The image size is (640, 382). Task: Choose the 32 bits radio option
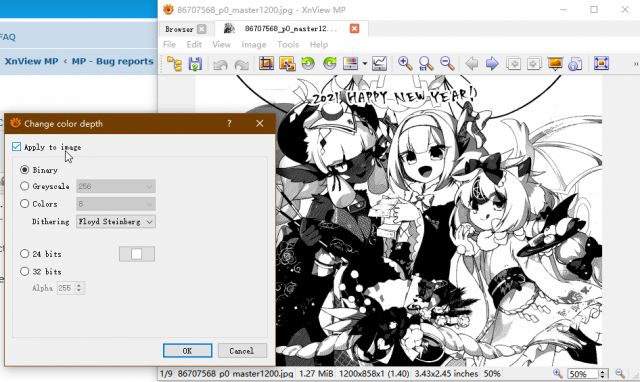pos(24,271)
